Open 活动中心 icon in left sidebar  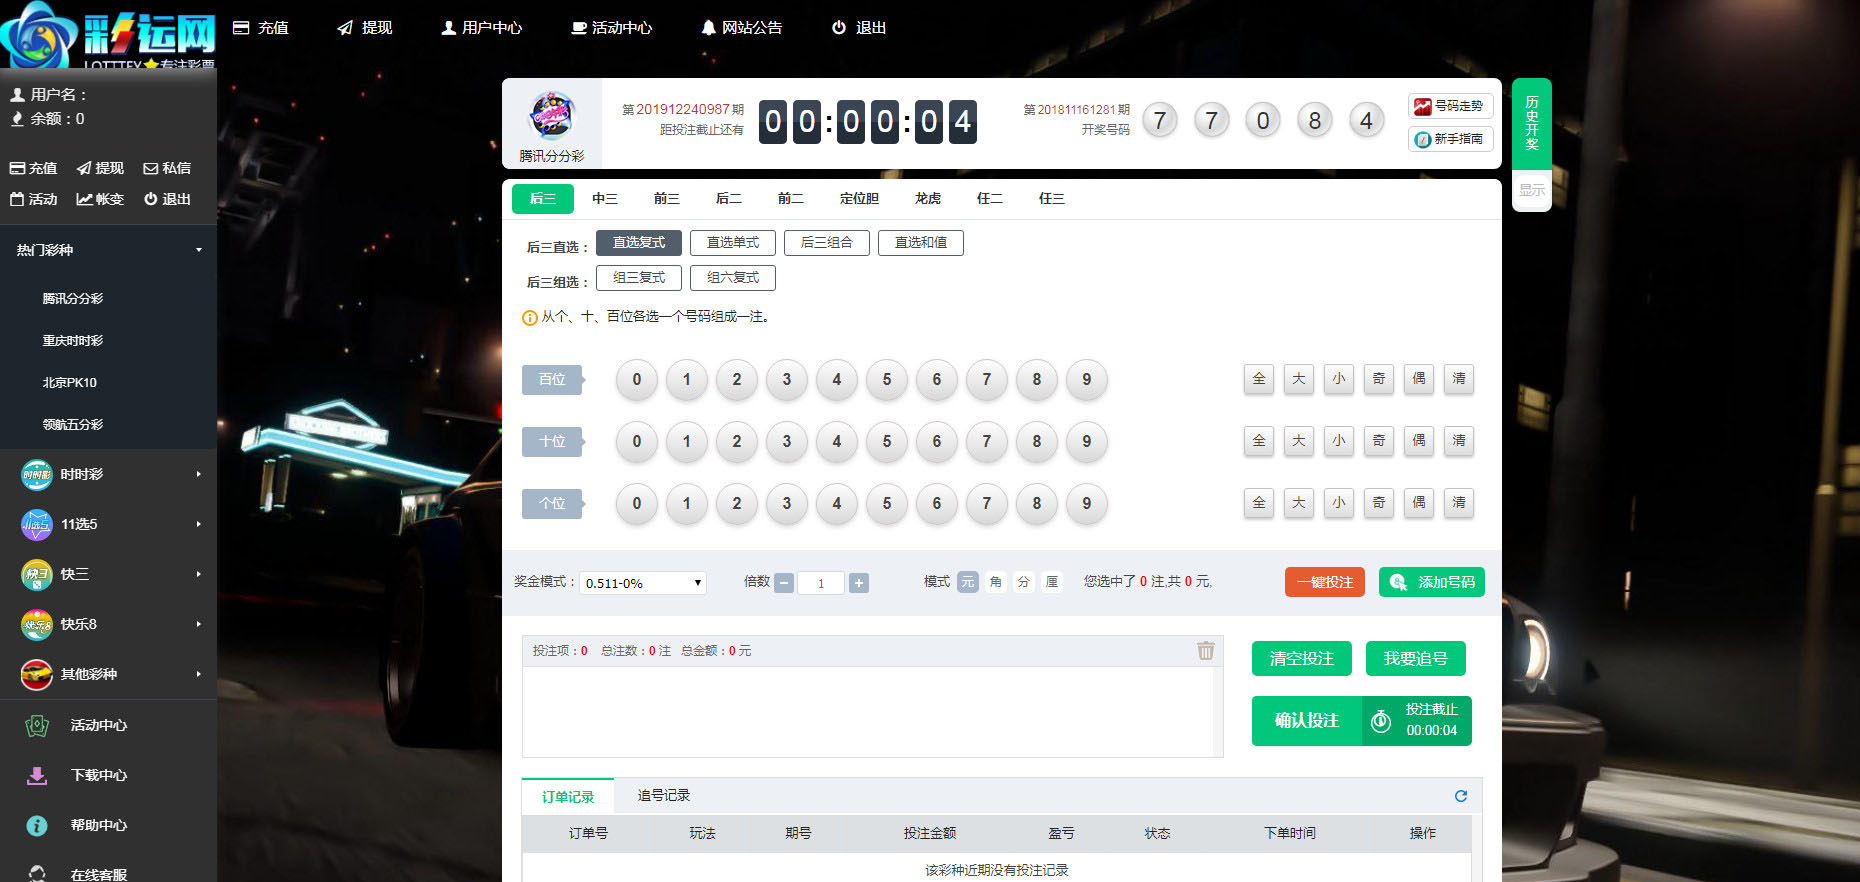coord(37,725)
